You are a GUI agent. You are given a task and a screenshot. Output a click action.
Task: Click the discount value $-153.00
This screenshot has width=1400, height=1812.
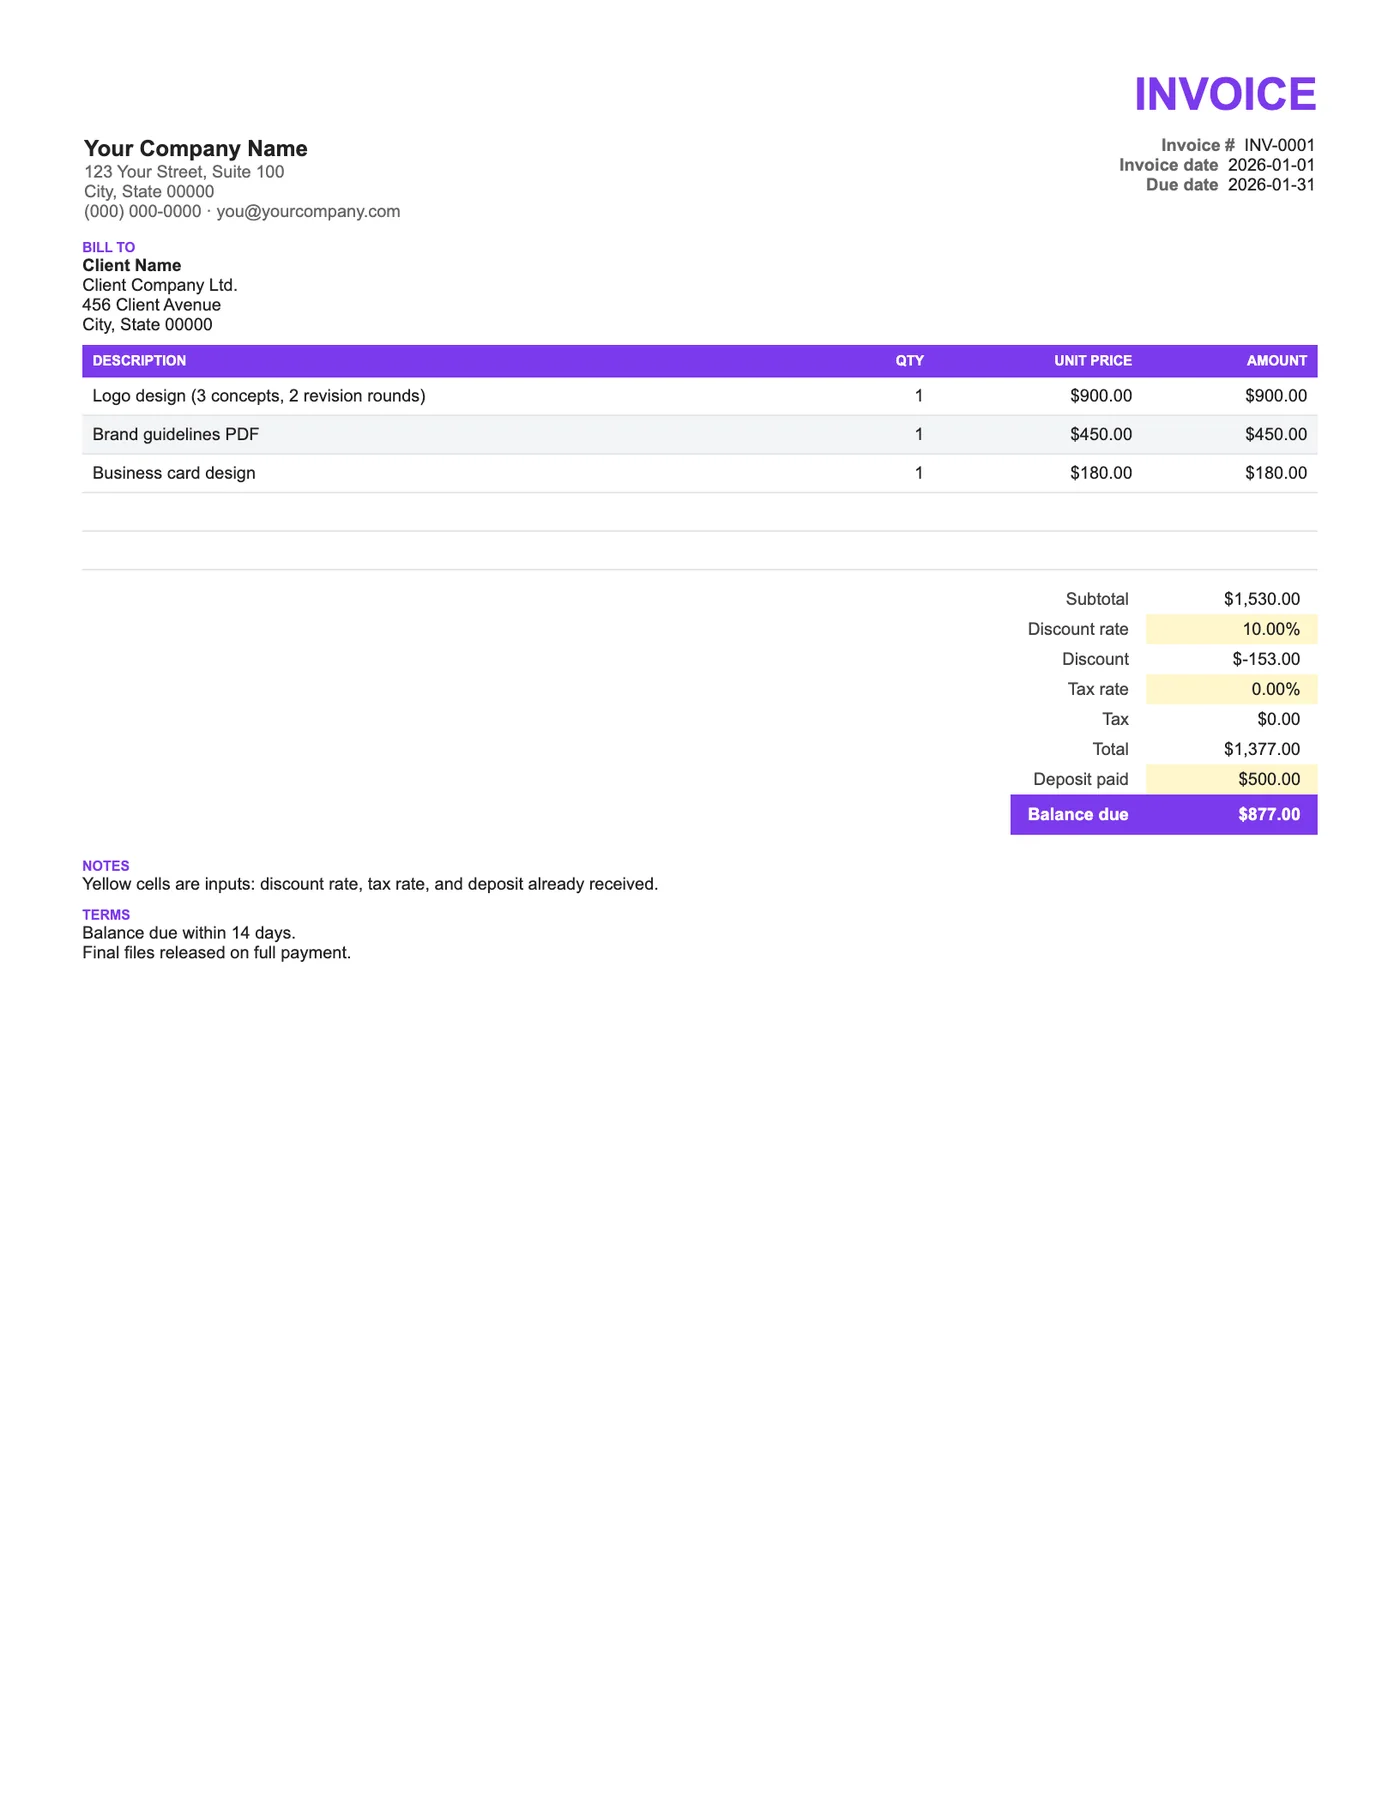pos(1267,659)
